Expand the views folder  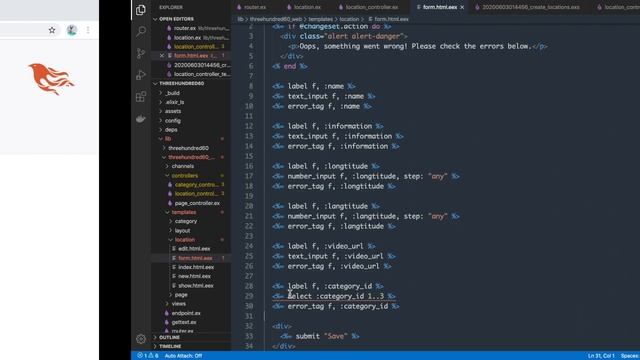click(x=178, y=304)
